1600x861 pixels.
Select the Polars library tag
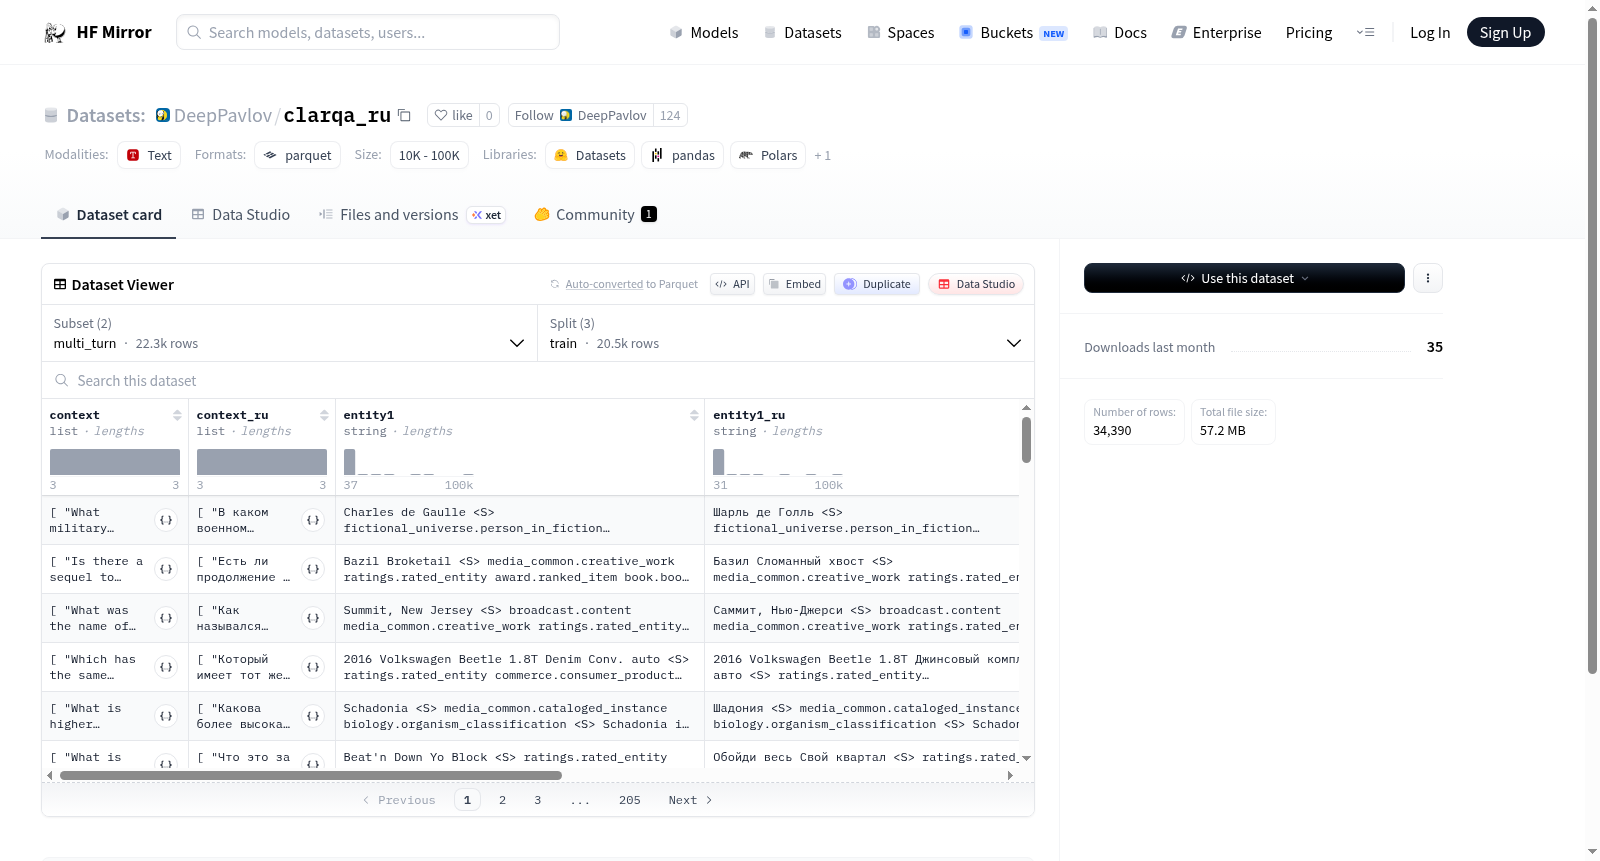pos(768,155)
